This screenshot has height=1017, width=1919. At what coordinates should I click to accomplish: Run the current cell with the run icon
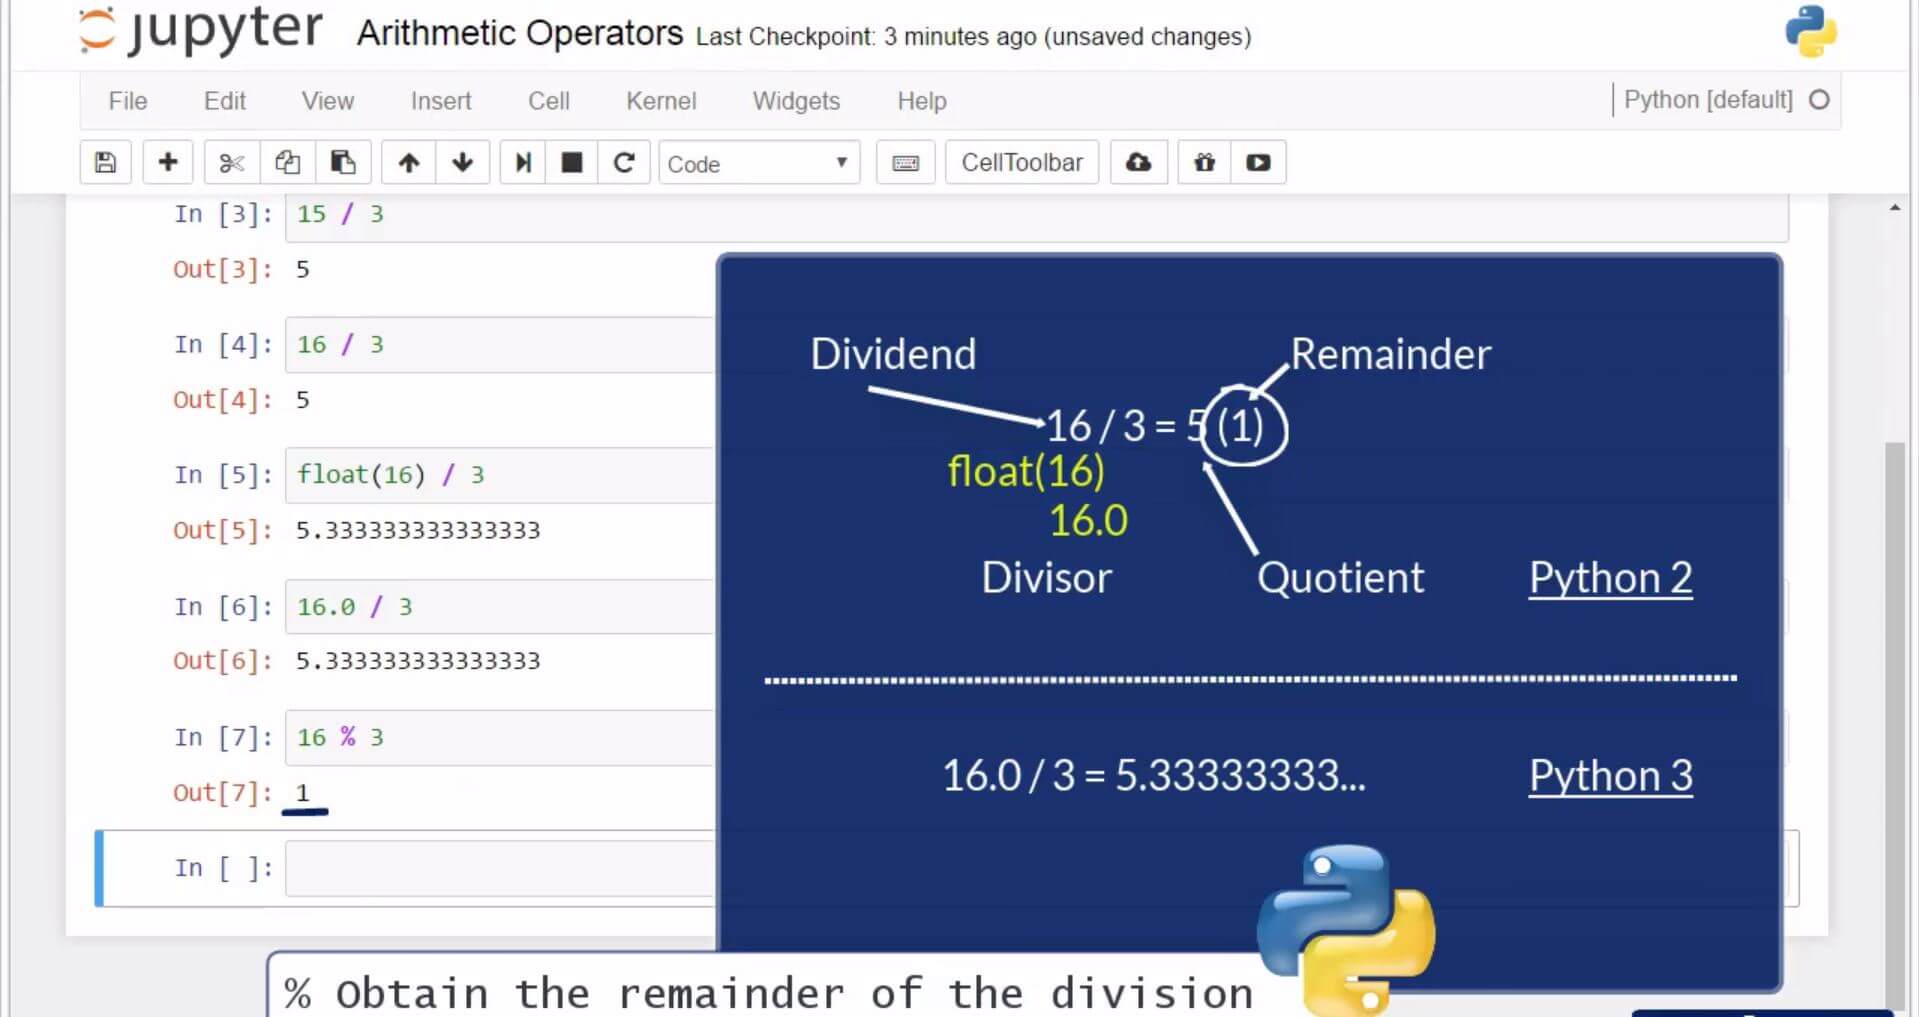(x=521, y=162)
